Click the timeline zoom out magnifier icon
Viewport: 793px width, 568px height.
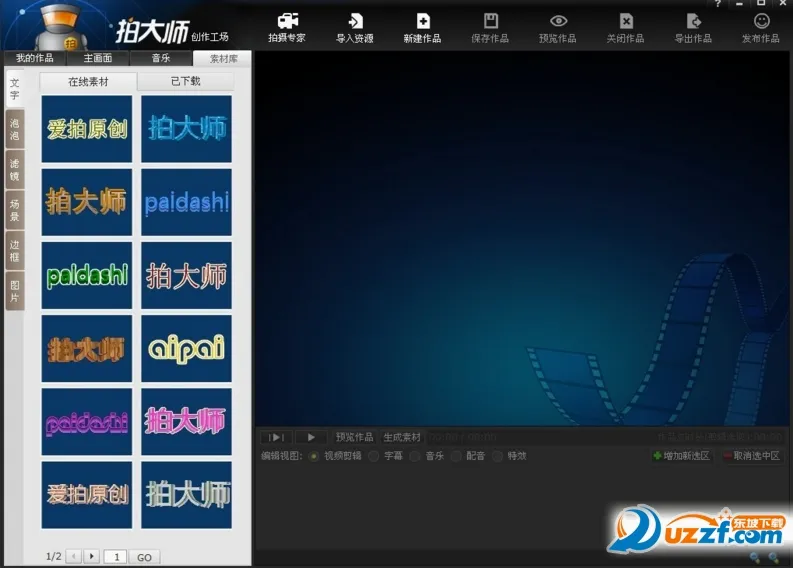tap(755, 558)
